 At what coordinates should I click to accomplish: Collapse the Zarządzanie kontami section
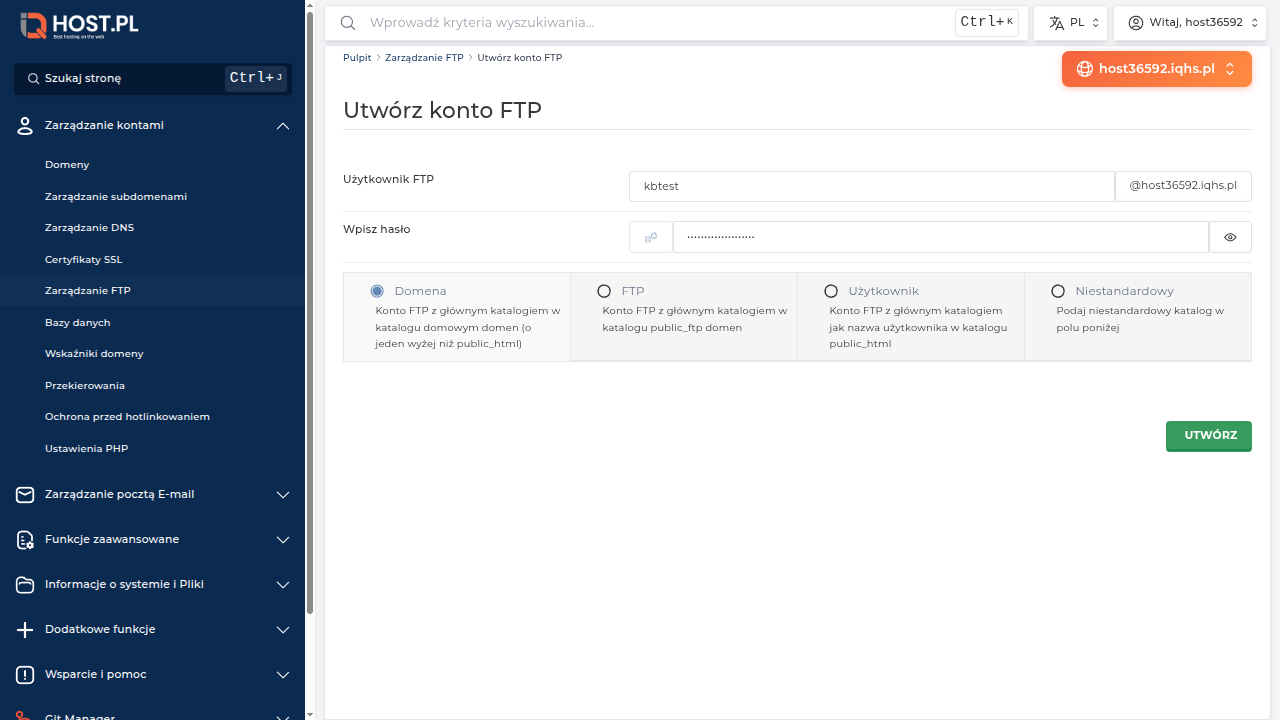coord(283,126)
